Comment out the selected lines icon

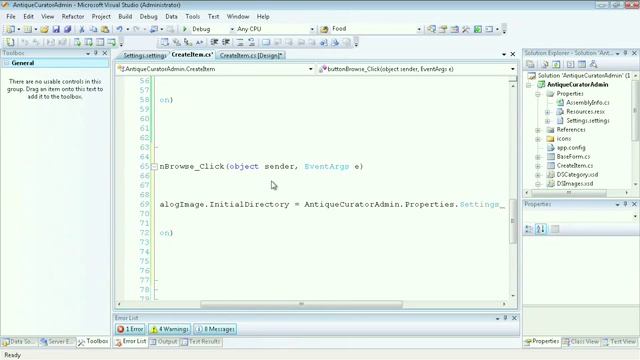[240, 42]
